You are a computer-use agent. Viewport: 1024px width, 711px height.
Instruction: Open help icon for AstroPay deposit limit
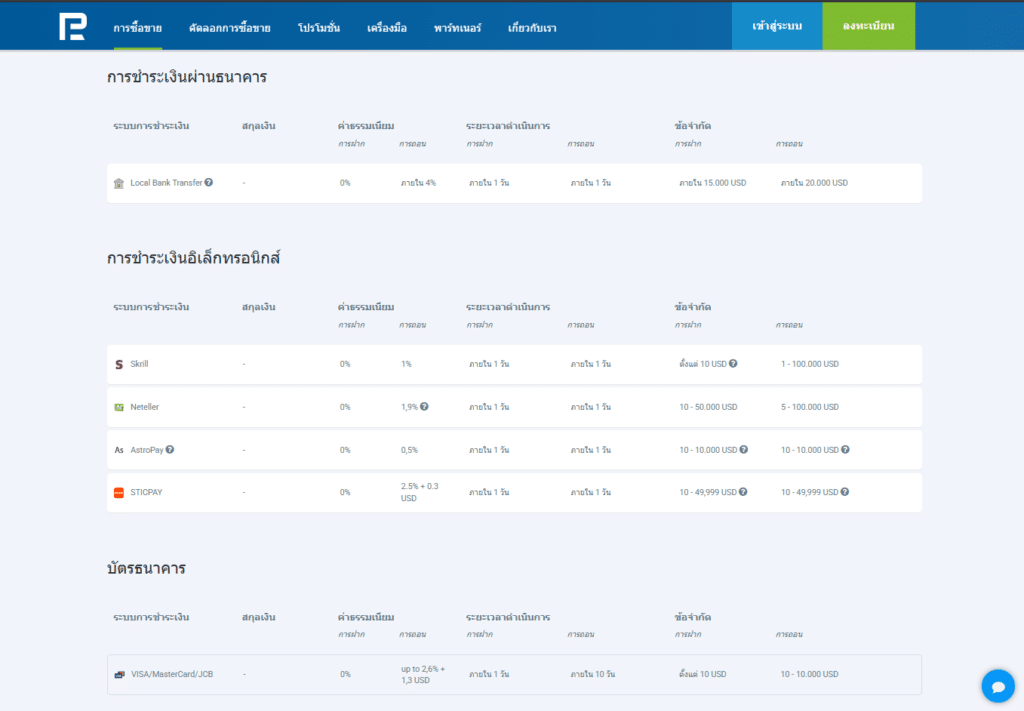tap(744, 449)
